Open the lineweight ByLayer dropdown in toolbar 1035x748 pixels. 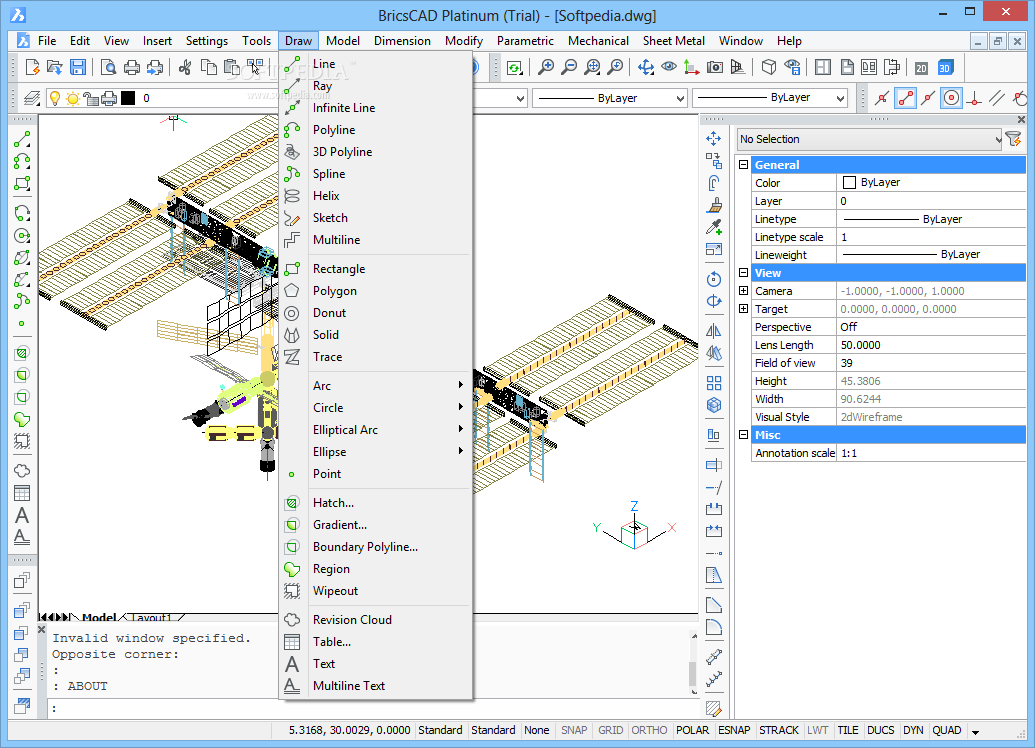click(x=770, y=98)
